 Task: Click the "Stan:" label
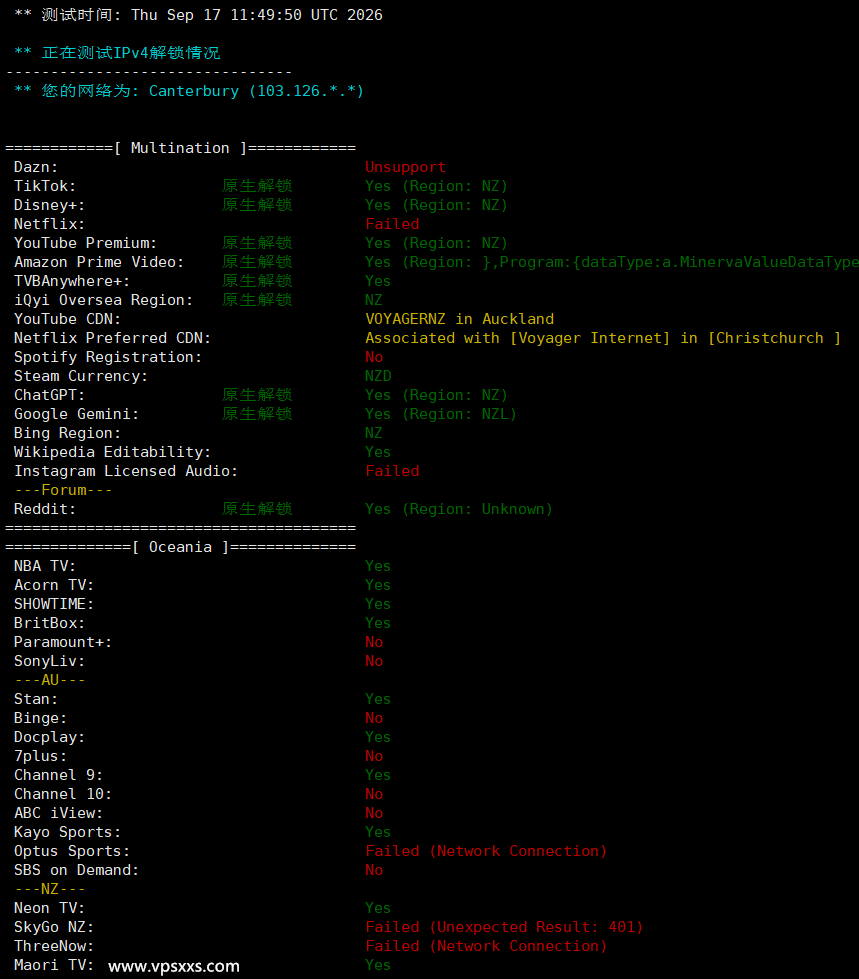click(x=36, y=699)
